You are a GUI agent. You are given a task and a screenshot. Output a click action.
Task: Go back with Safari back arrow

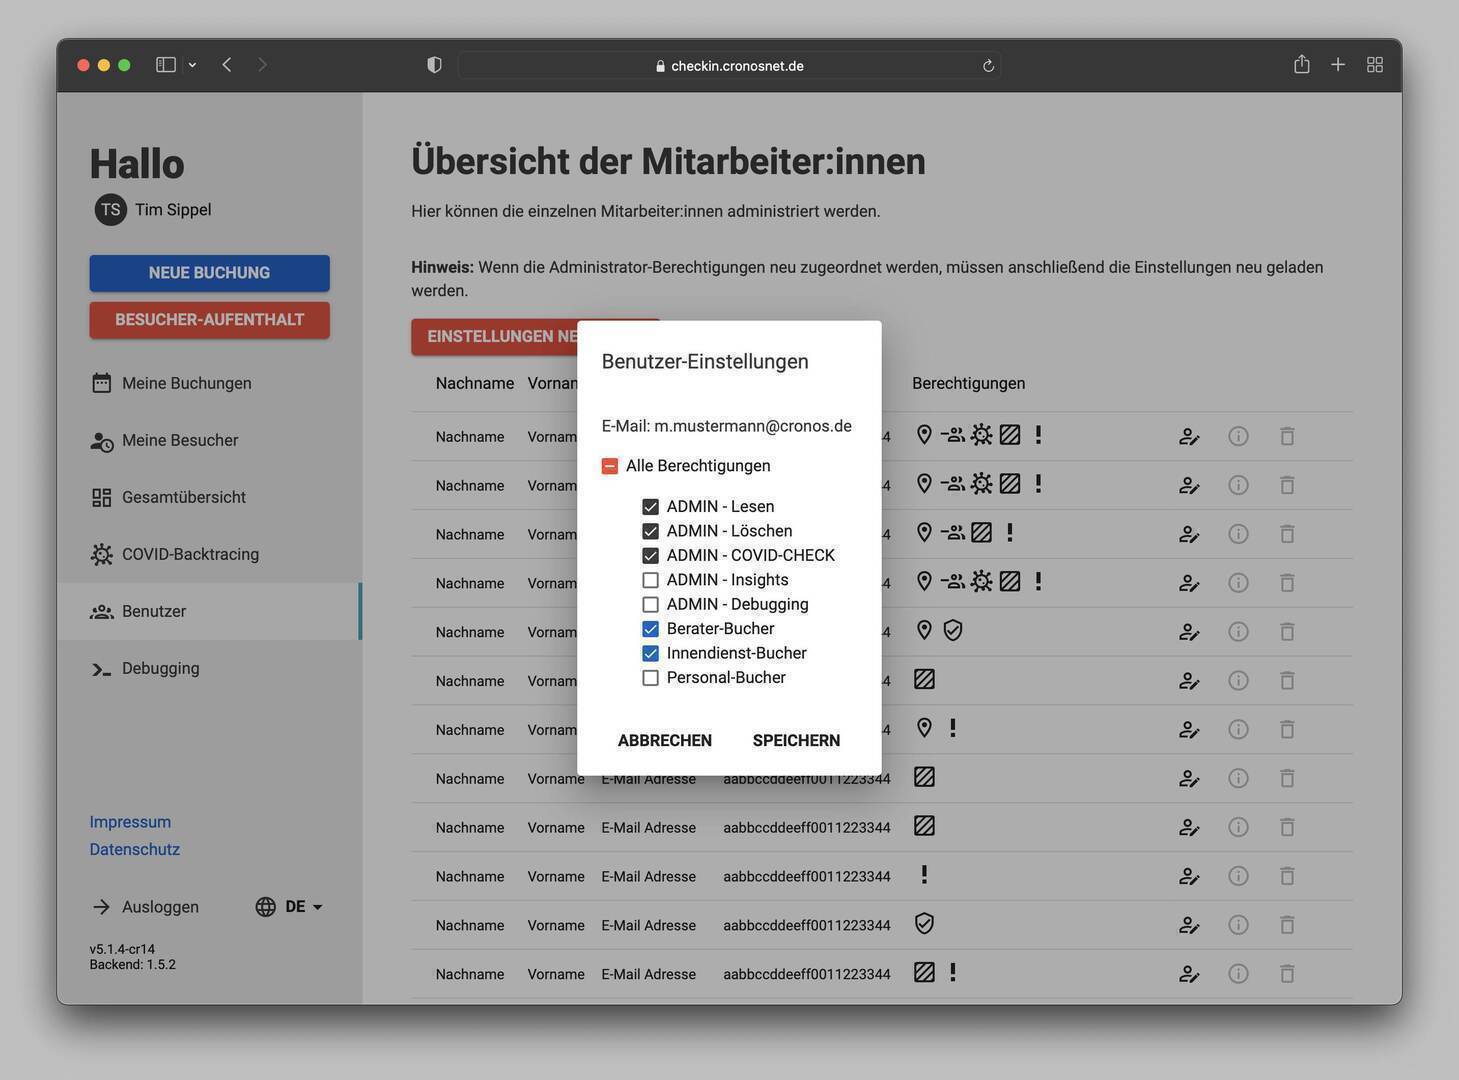click(227, 65)
